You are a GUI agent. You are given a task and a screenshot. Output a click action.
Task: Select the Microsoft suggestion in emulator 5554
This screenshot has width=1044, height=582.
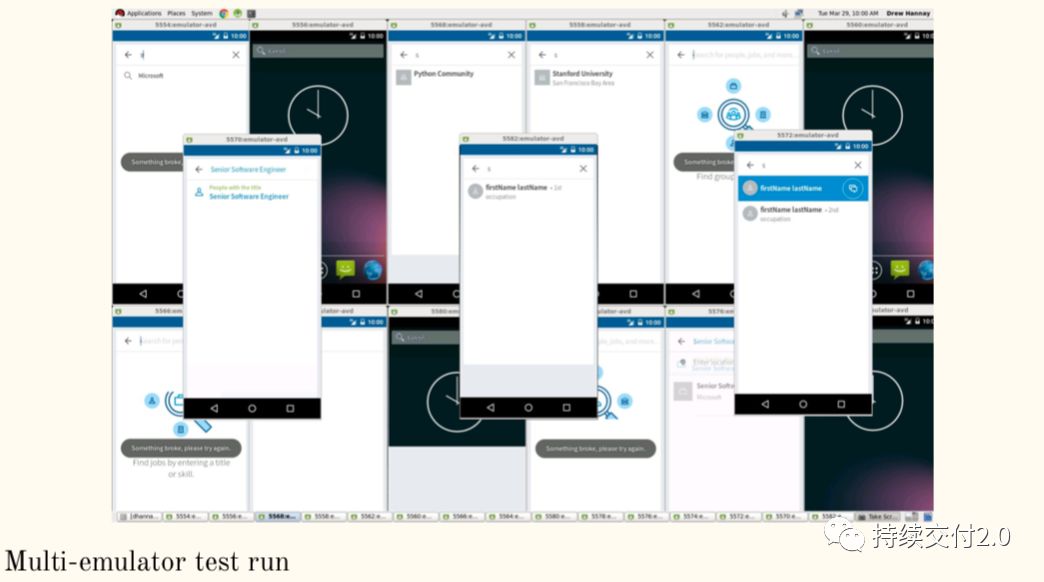pos(180,76)
